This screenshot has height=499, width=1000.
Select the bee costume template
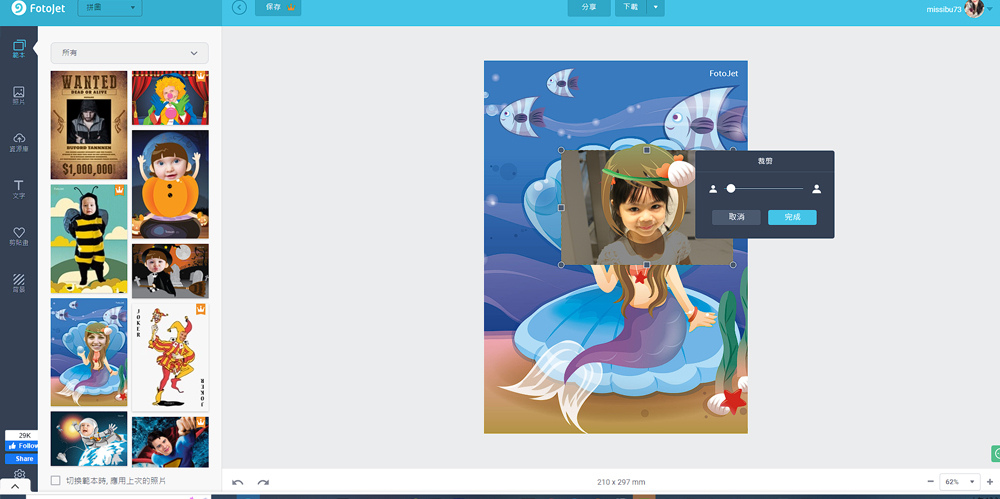click(89, 239)
